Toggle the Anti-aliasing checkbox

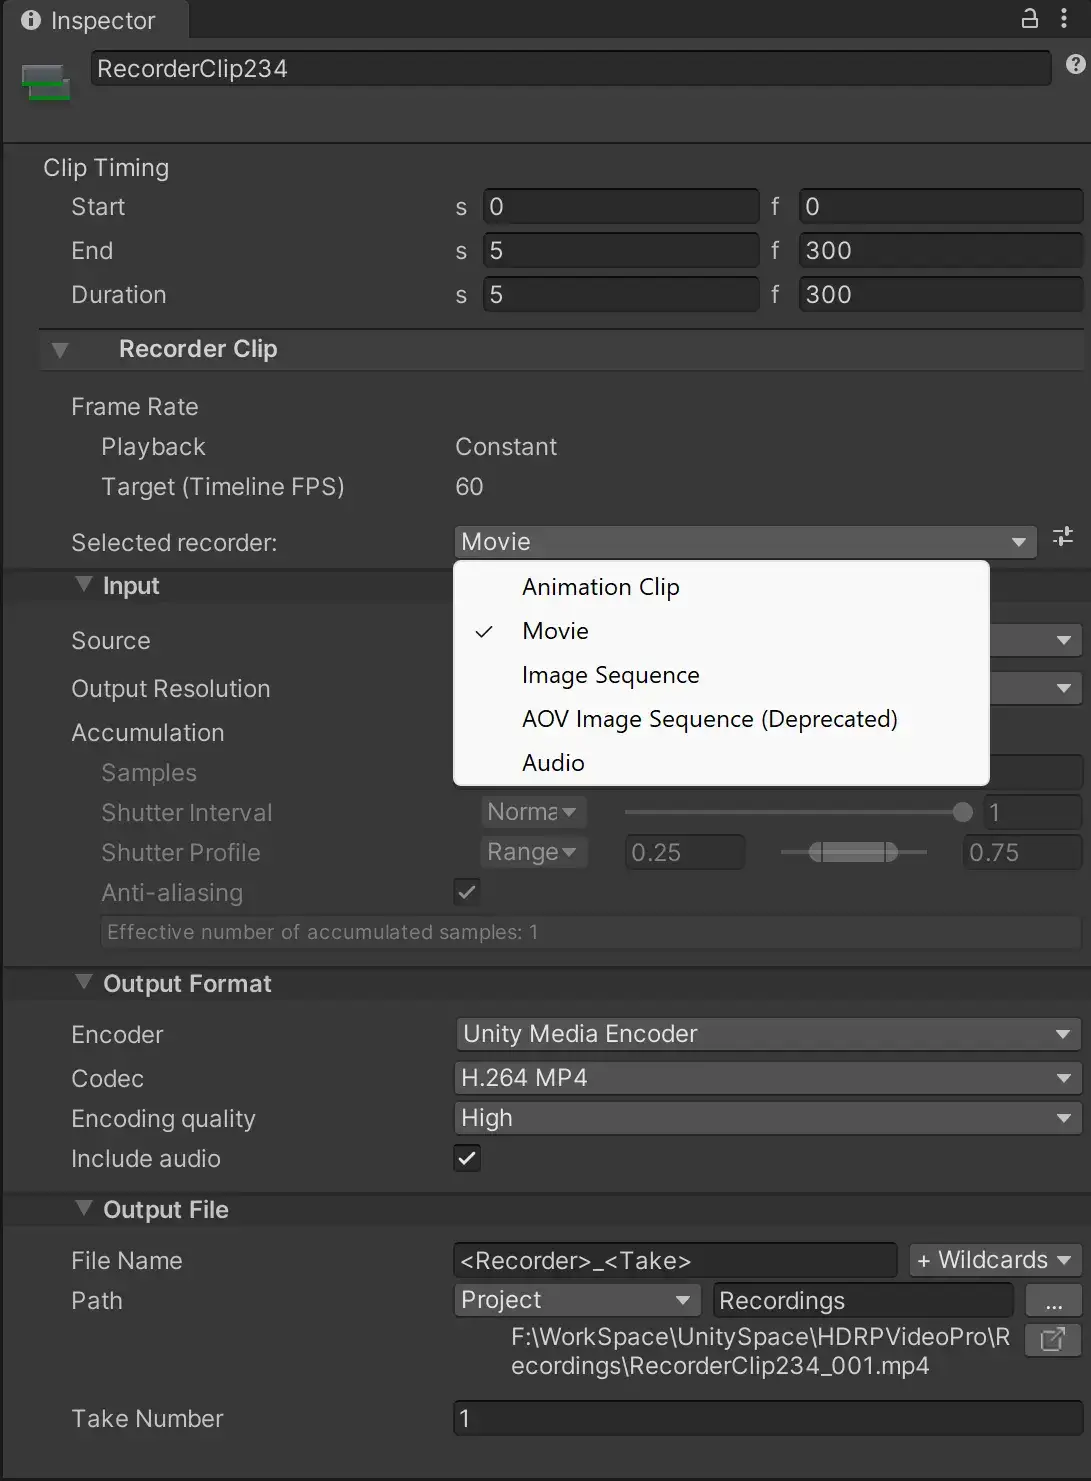(467, 891)
